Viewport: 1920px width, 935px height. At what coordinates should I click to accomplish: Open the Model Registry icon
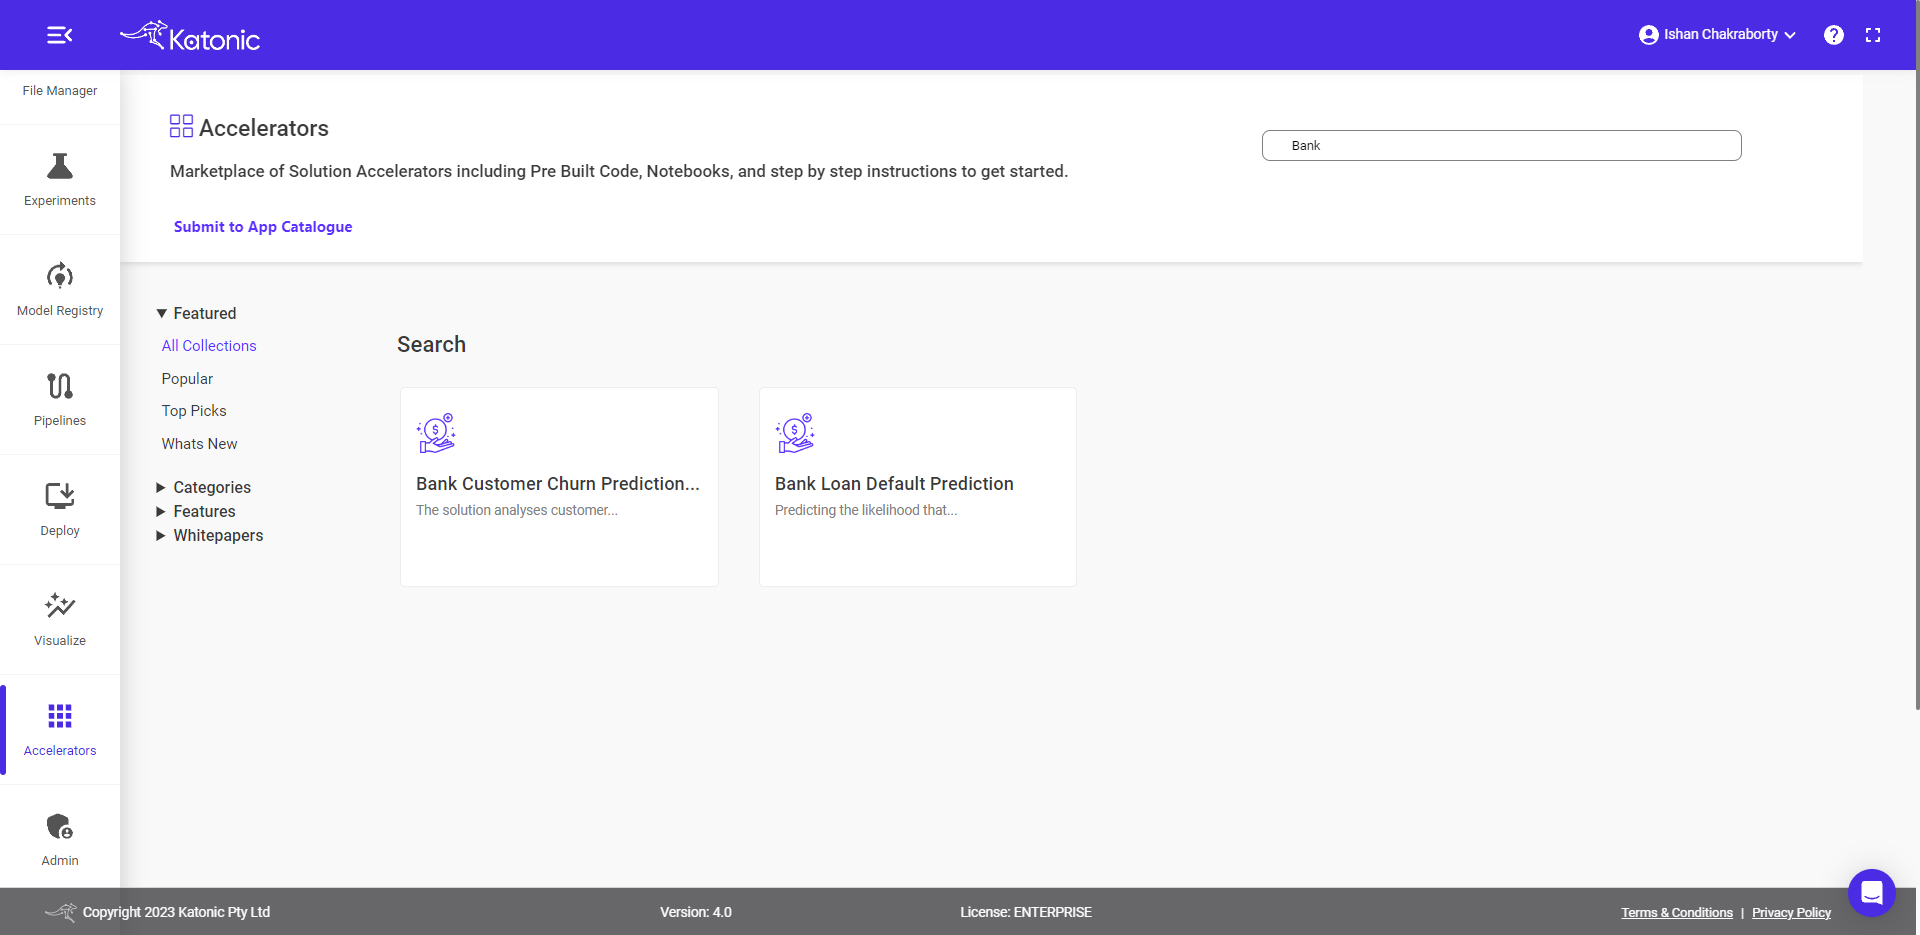tap(60, 276)
